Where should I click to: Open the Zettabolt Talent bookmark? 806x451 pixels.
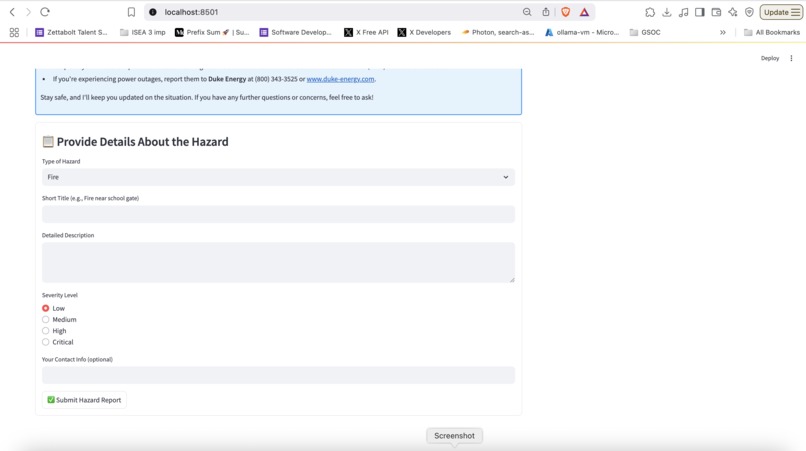click(71, 32)
